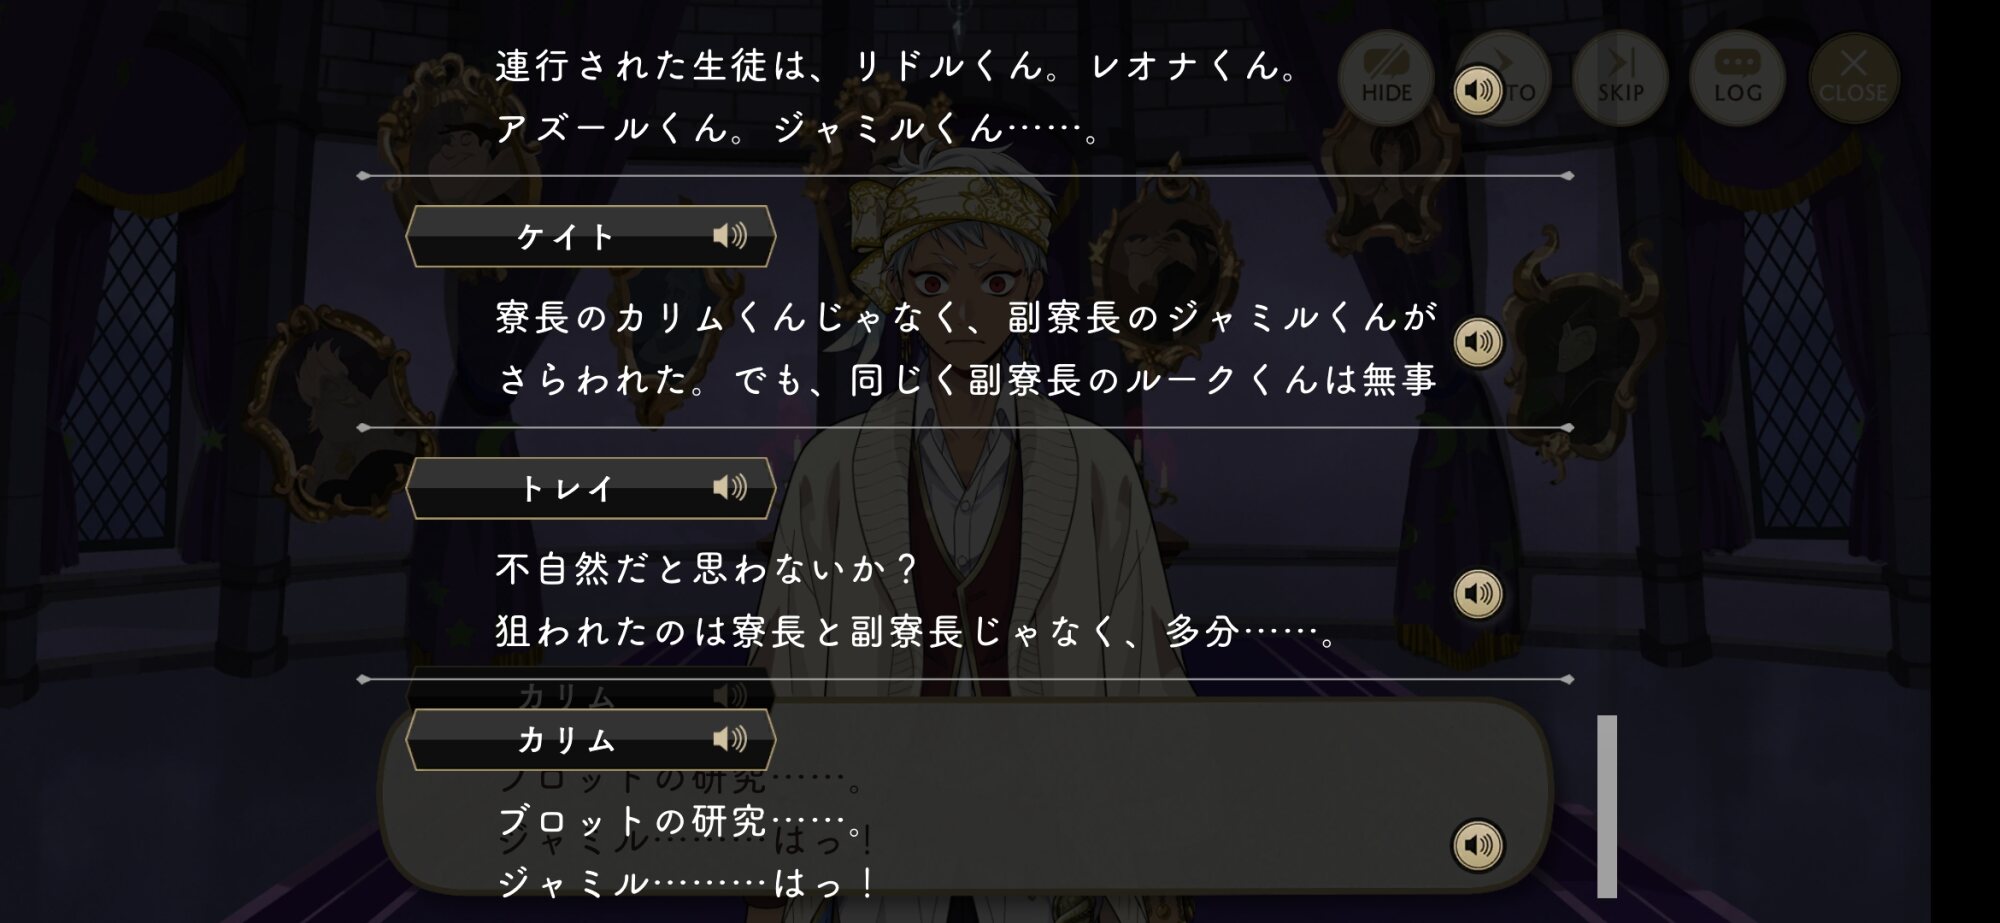Click speaker icon in カリム name plate

[x=730, y=740]
